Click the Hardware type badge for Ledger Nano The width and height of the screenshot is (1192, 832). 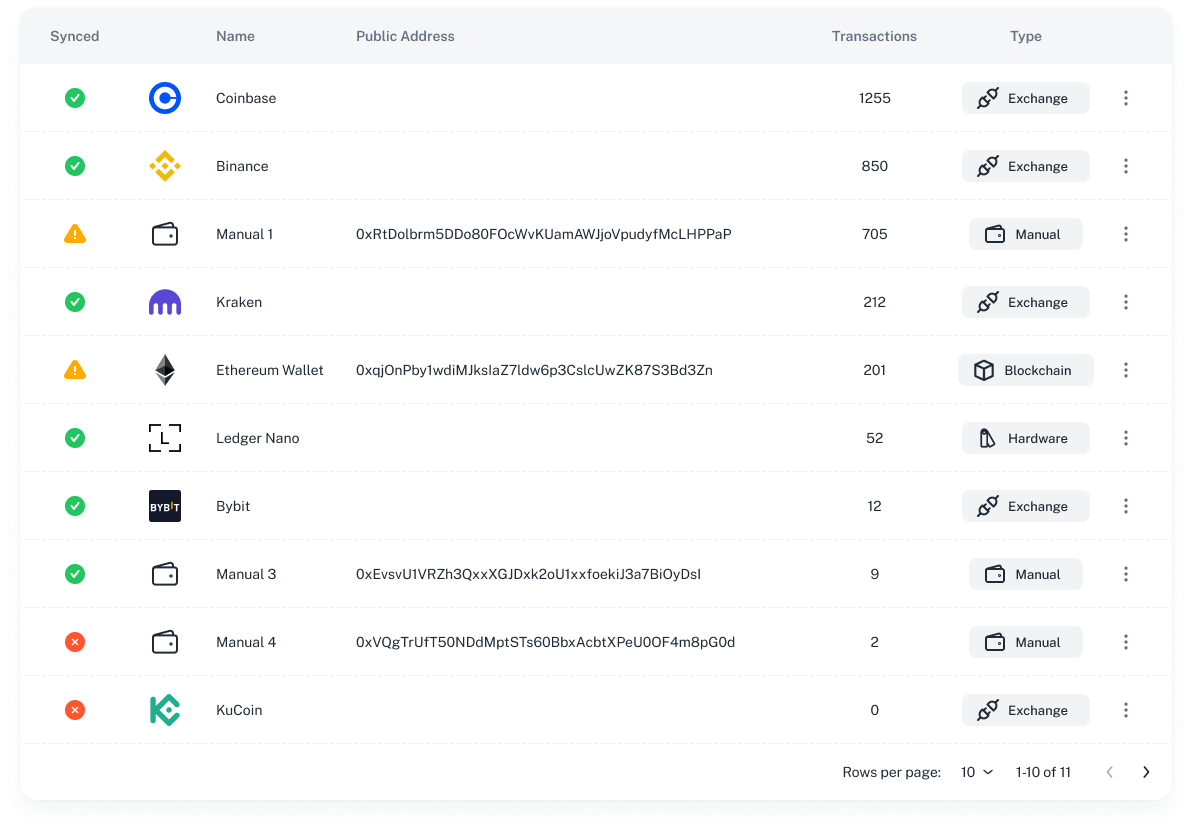[x=1025, y=438]
